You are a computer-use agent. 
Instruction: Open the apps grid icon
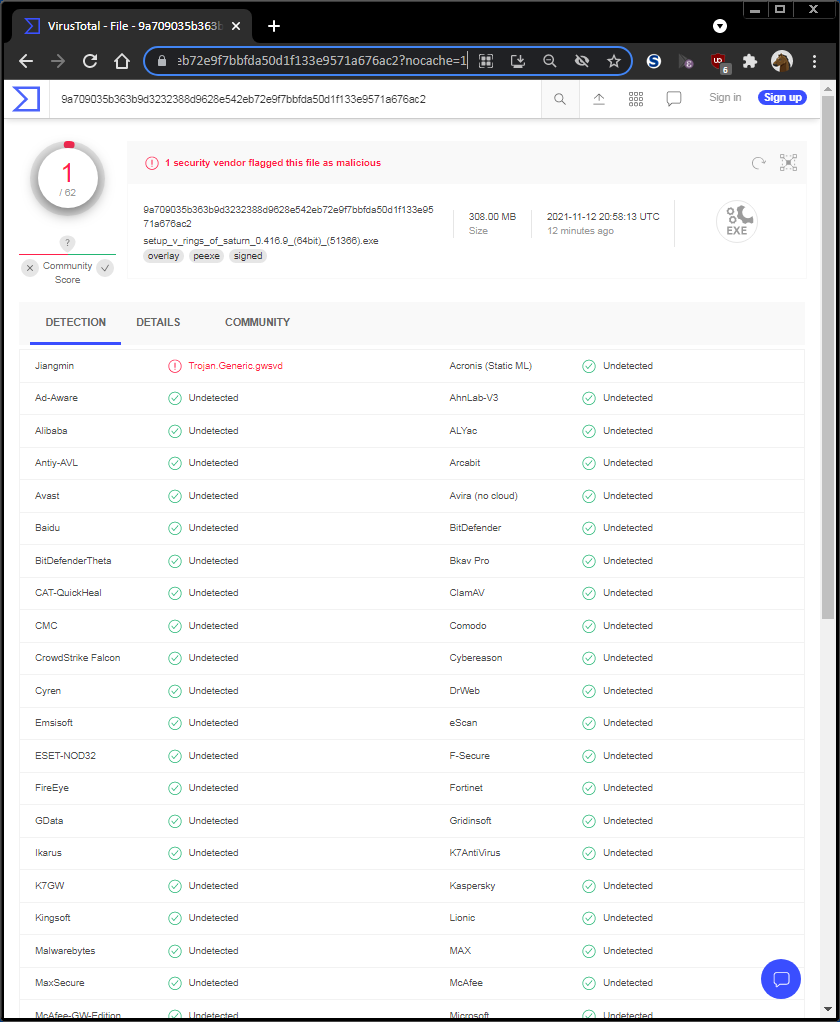click(x=636, y=99)
